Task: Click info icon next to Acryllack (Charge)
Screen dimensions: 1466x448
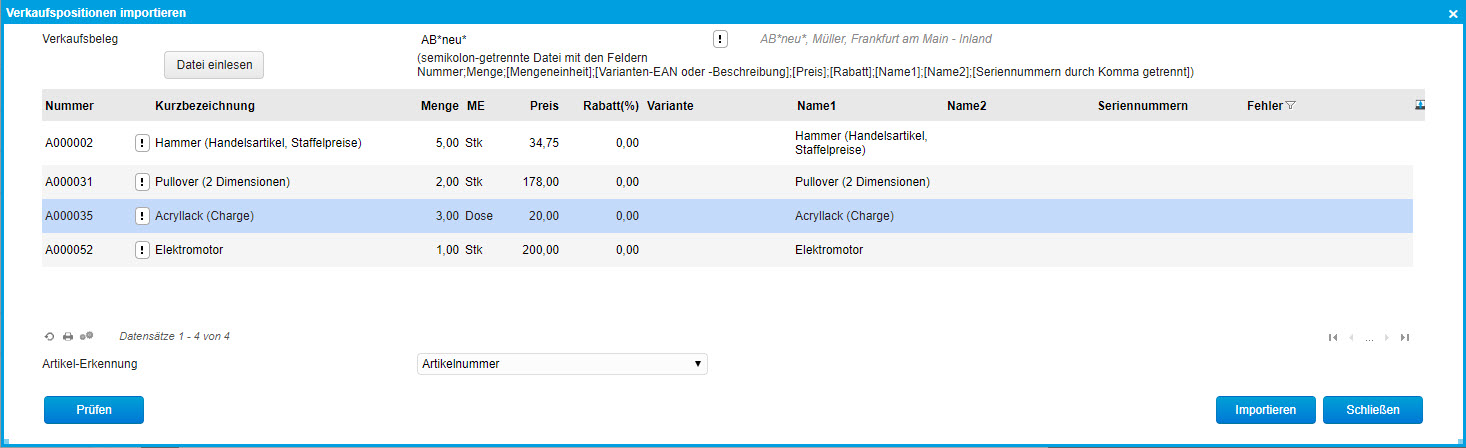Action: click(143, 216)
